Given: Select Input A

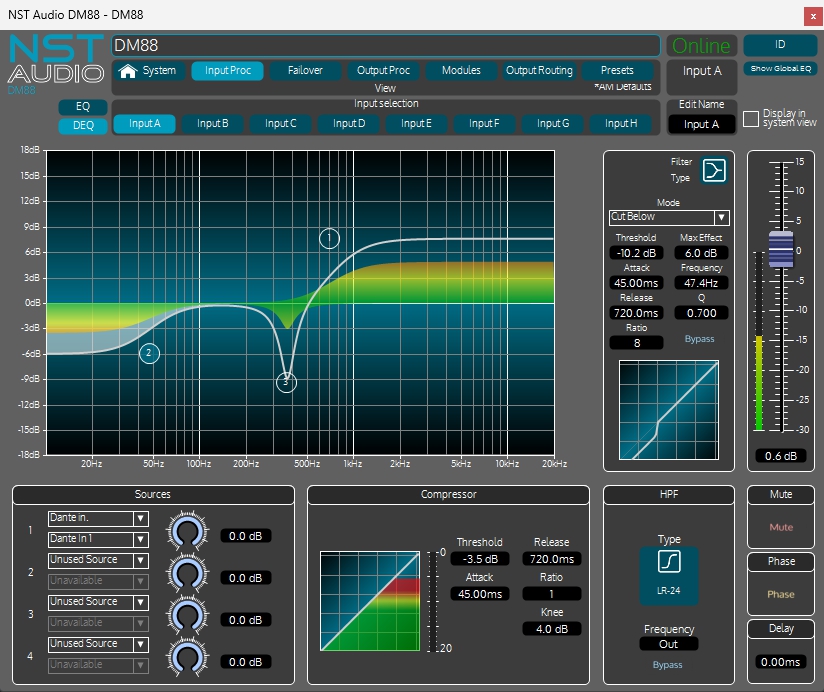Looking at the screenshot, I should click(x=145, y=123).
